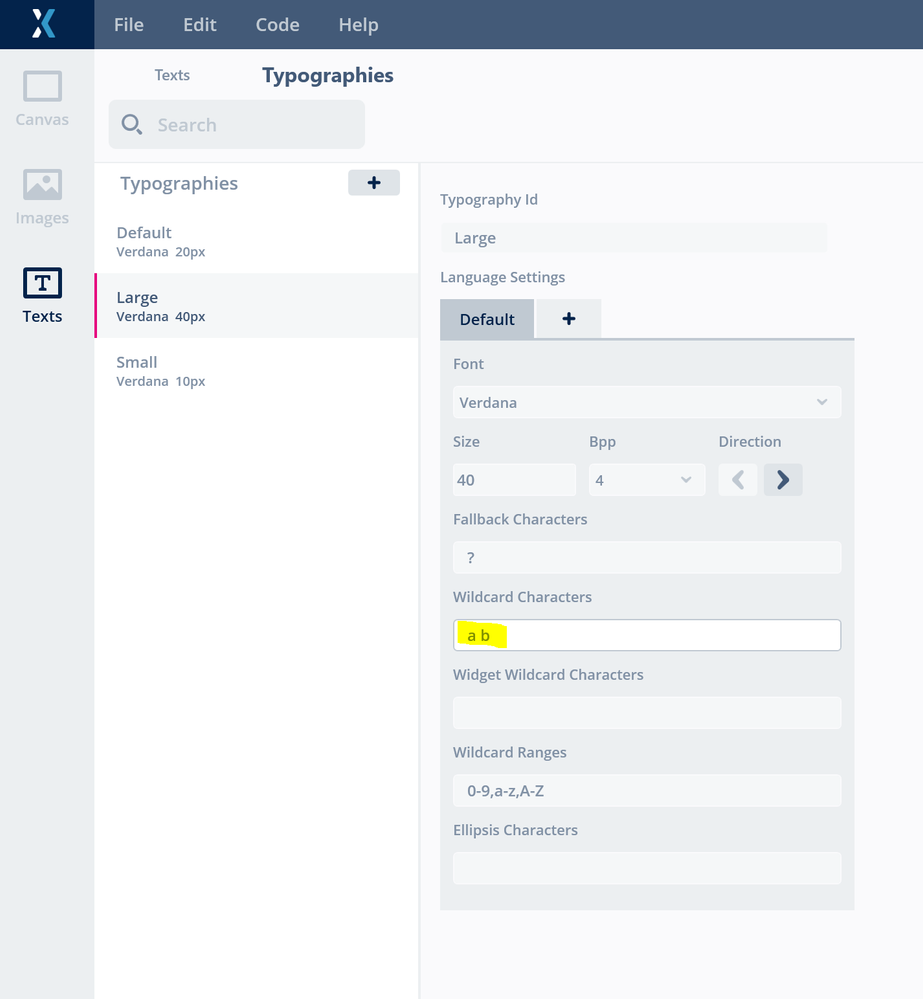This screenshot has height=999, width=923.
Task: Click the Ellipsis Characters field
Action: click(647, 868)
